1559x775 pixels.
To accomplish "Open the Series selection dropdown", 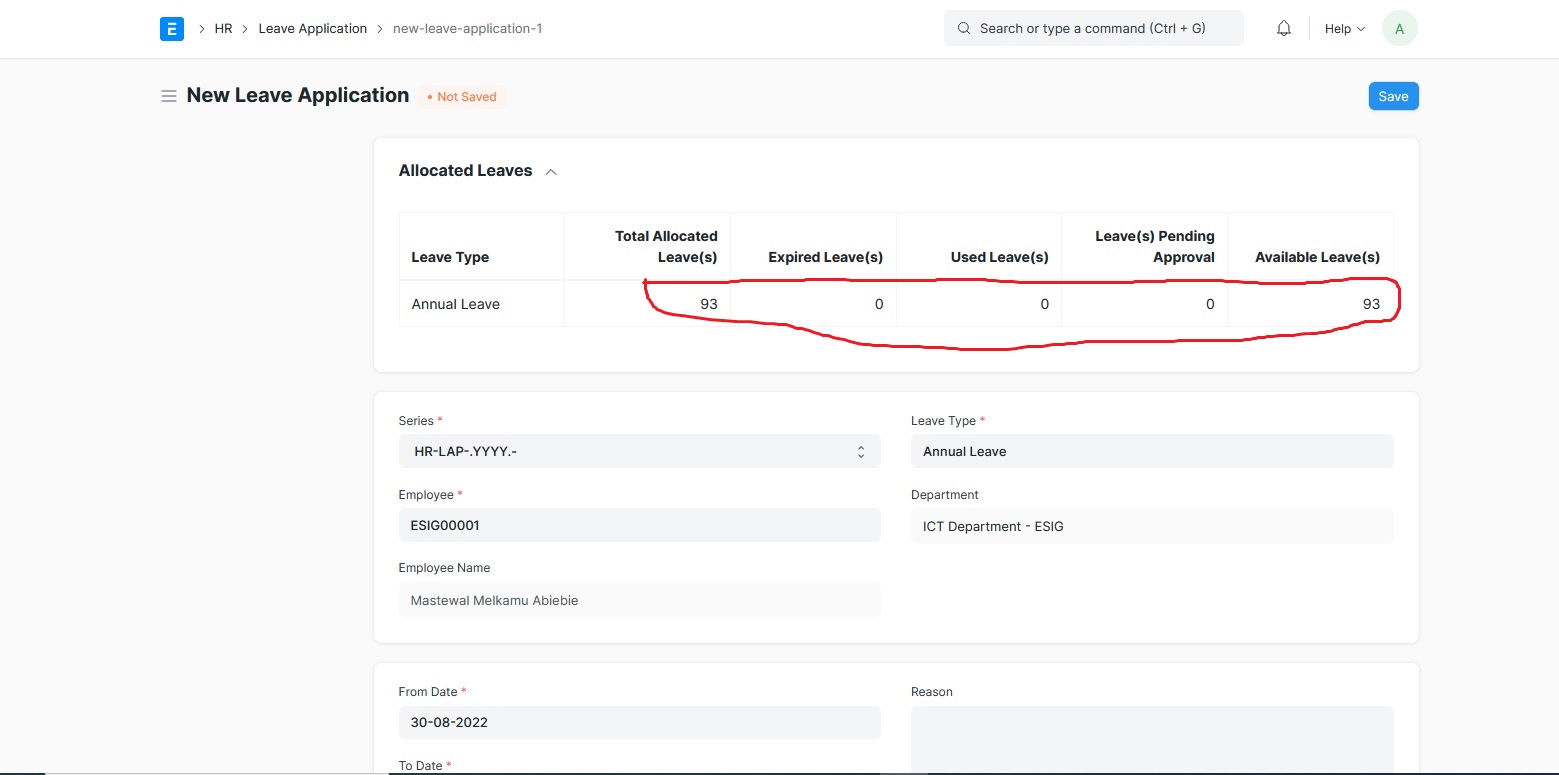I will [639, 451].
